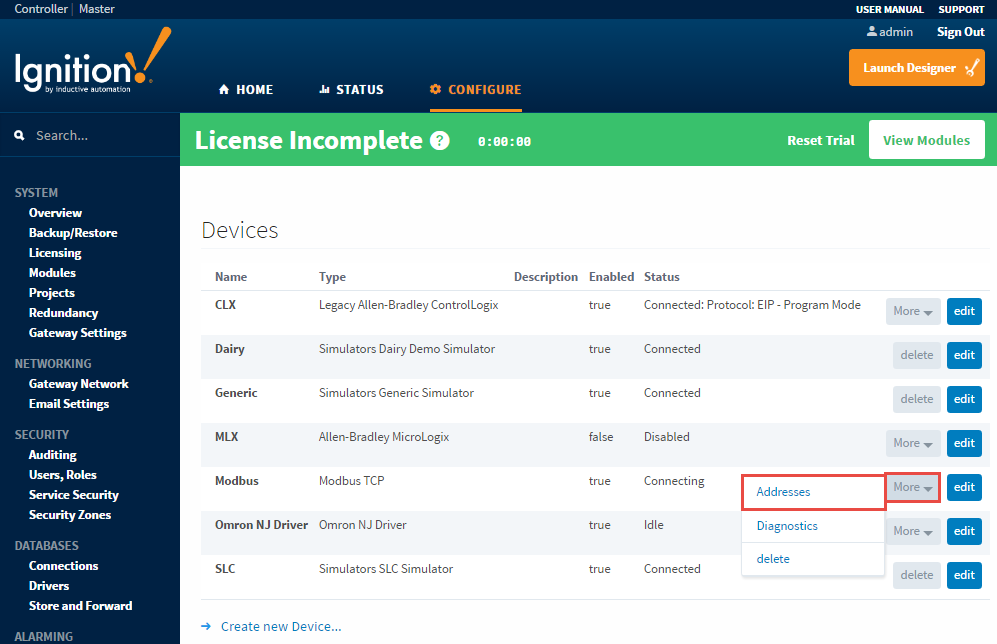Select Diagnostics from the Modbus menu
997x644 pixels.
pyautogui.click(x=787, y=525)
